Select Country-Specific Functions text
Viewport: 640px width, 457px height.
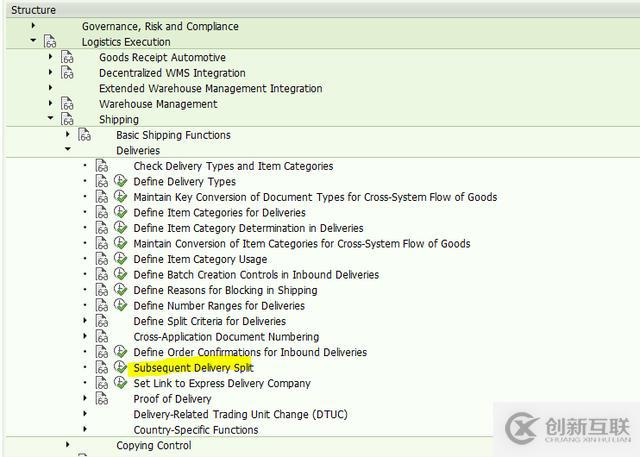tap(196, 430)
